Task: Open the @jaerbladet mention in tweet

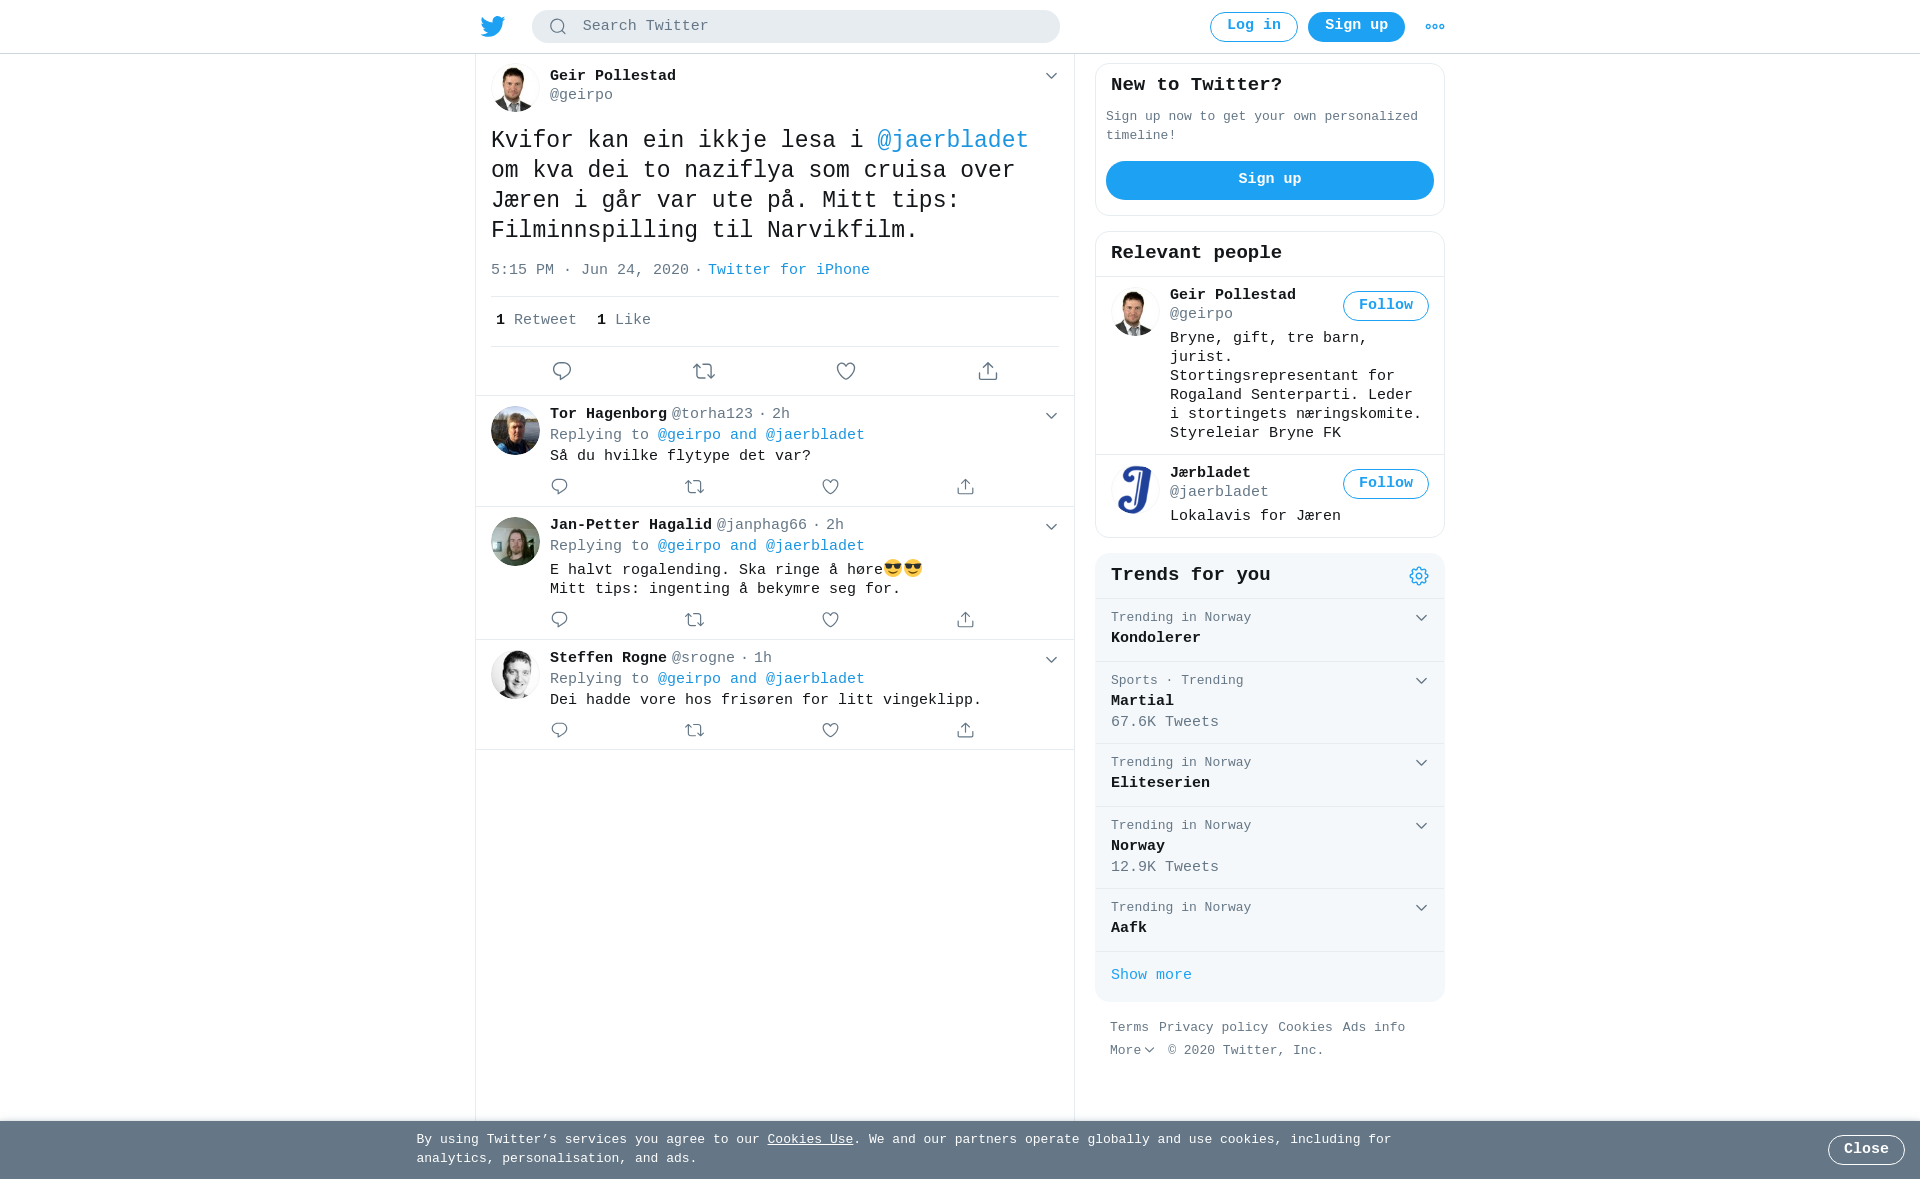Action: pos(953,141)
